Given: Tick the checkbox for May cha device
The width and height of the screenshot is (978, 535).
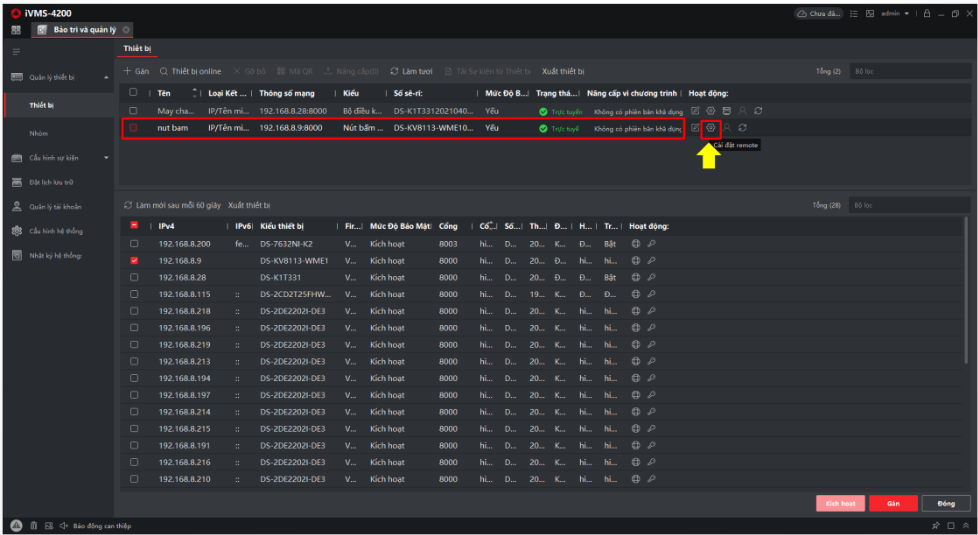Looking at the screenshot, I should click(x=133, y=111).
